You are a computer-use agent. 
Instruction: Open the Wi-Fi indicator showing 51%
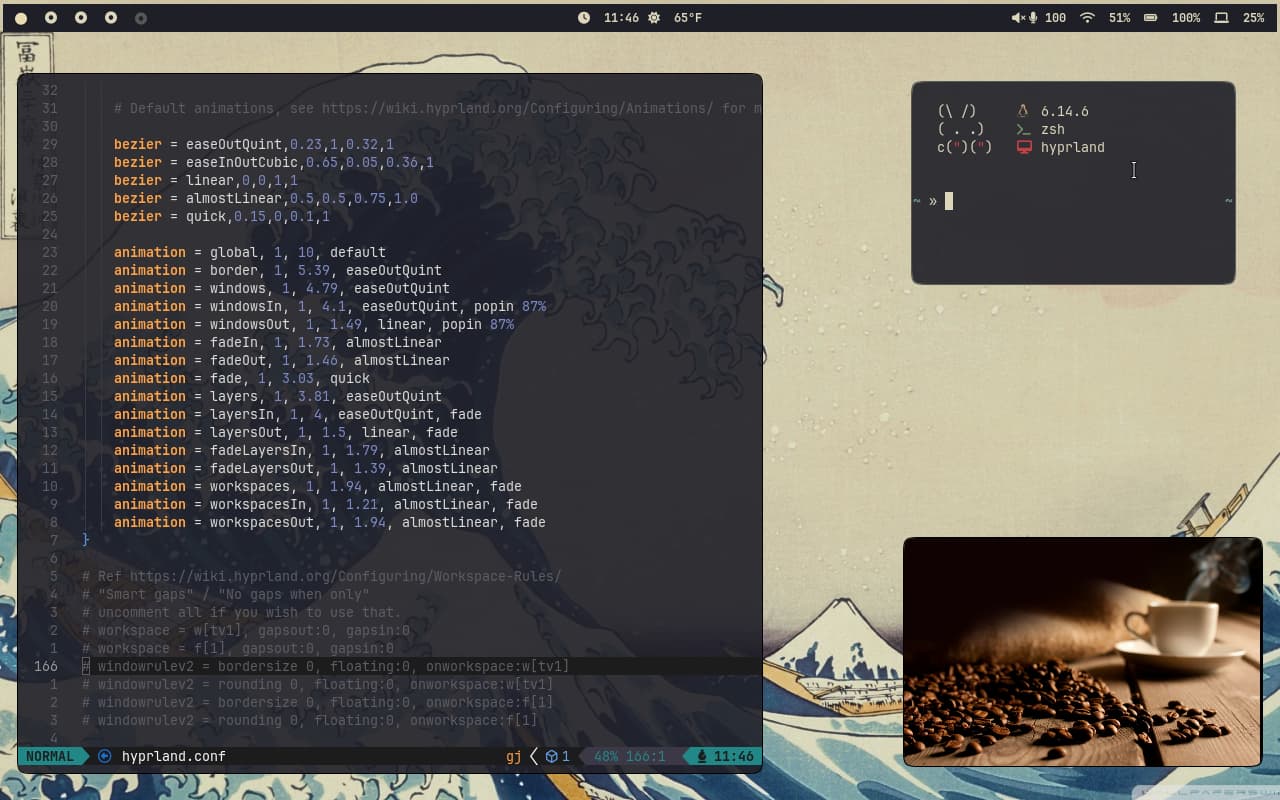[1087, 18]
